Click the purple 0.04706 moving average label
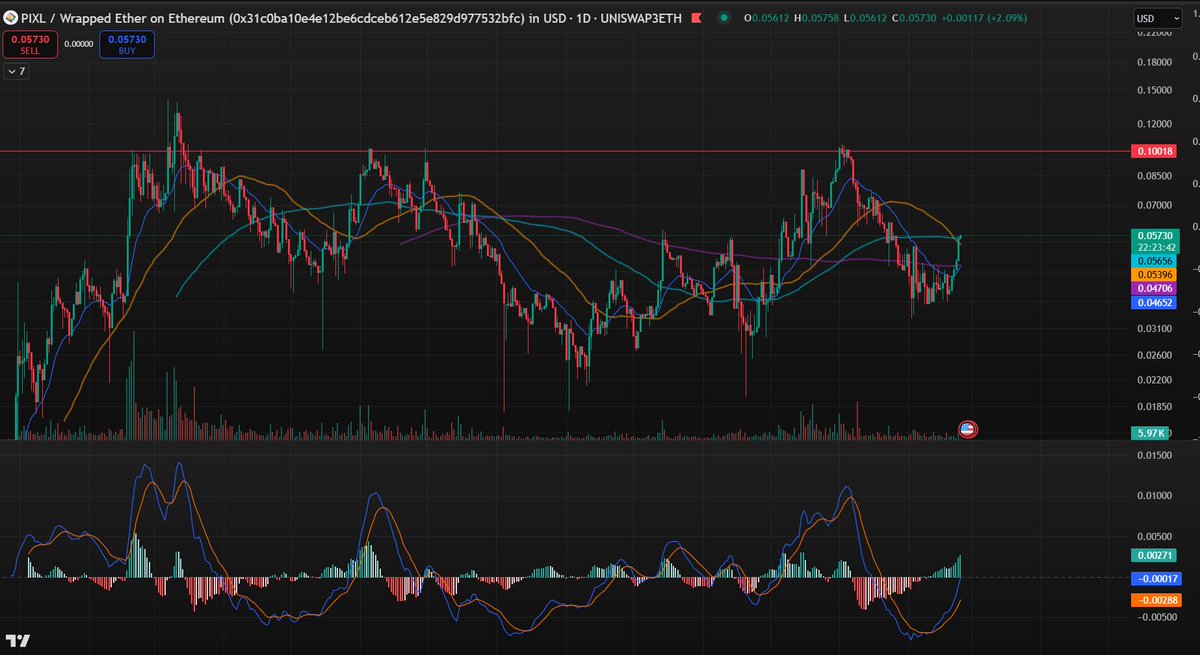Screen dimensions: 1200x655 pyautogui.click(x=1153, y=288)
